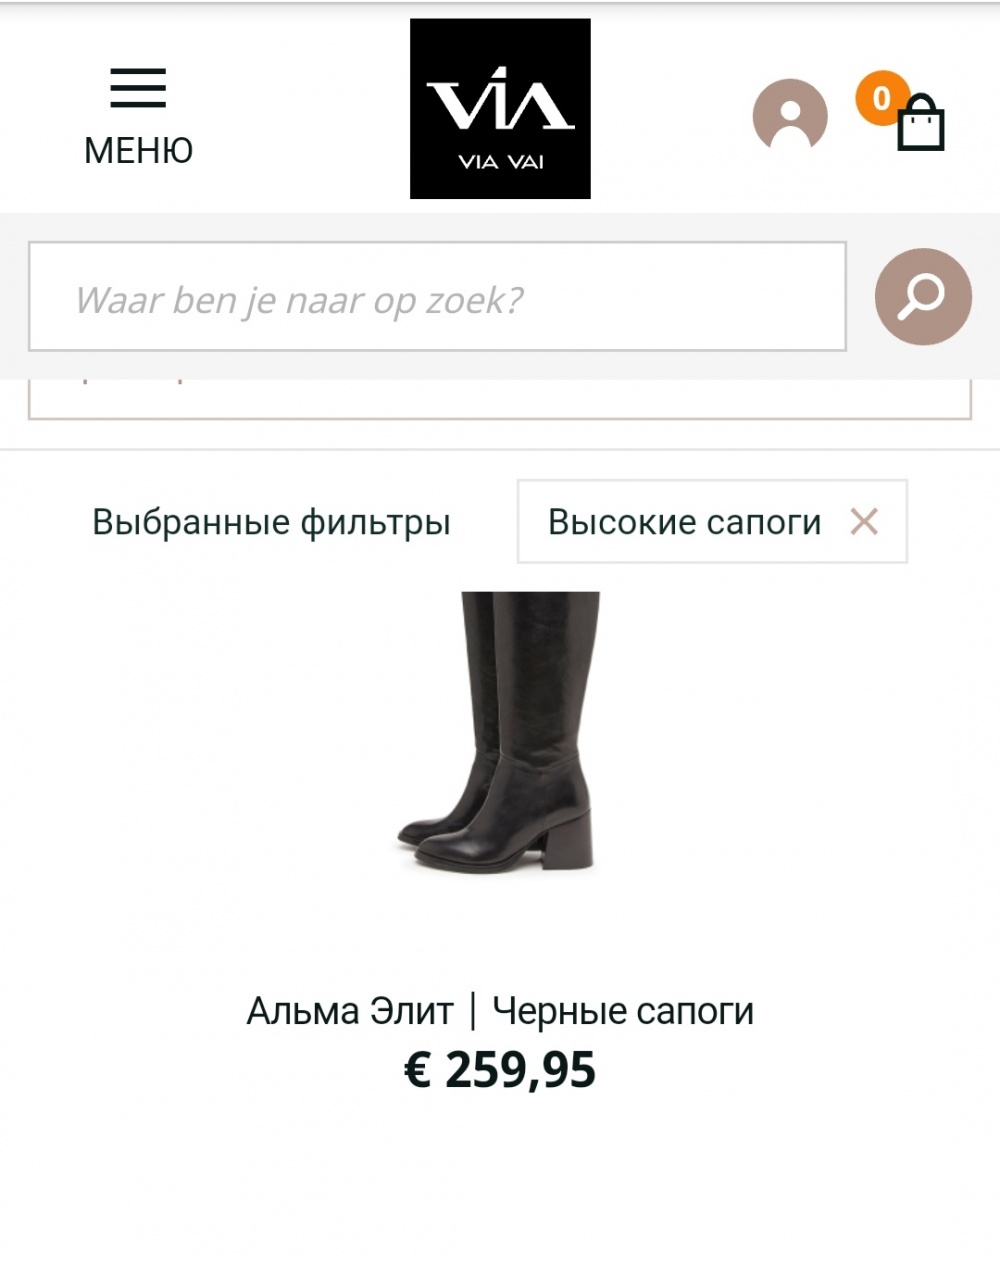
Task: Open the hamburger menu icon
Action: click(x=138, y=88)
